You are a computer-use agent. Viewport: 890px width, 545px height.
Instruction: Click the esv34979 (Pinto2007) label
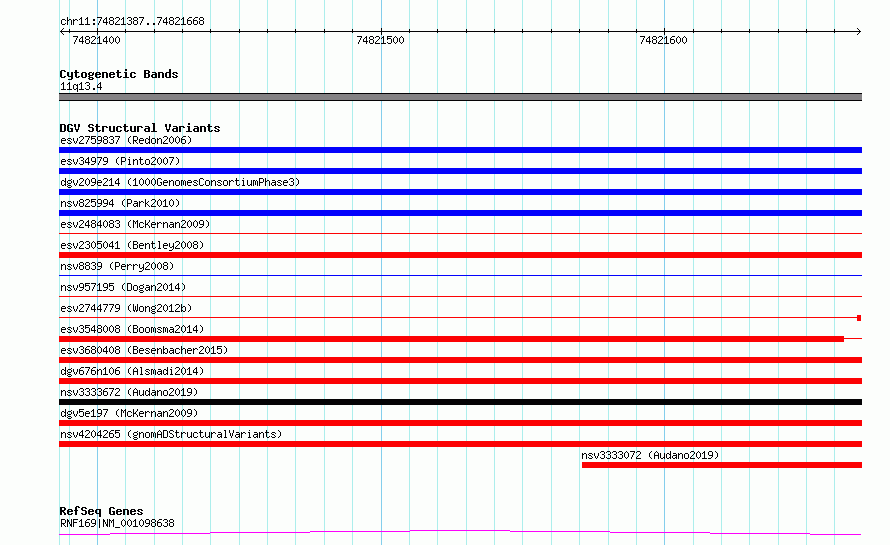click(120, 161)
